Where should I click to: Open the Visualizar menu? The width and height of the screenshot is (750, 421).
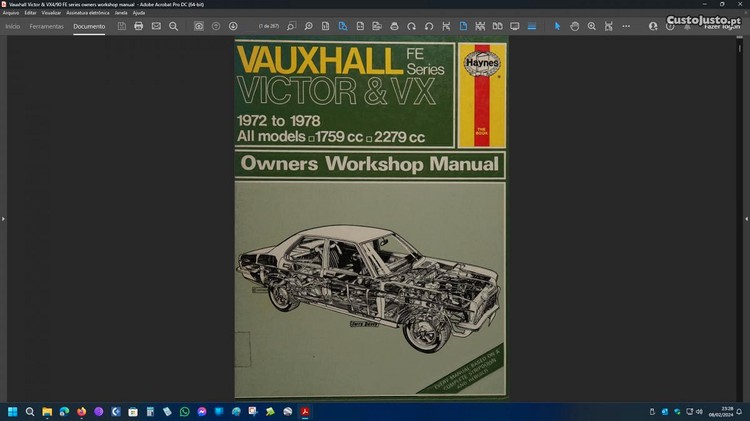pos(51,12)
